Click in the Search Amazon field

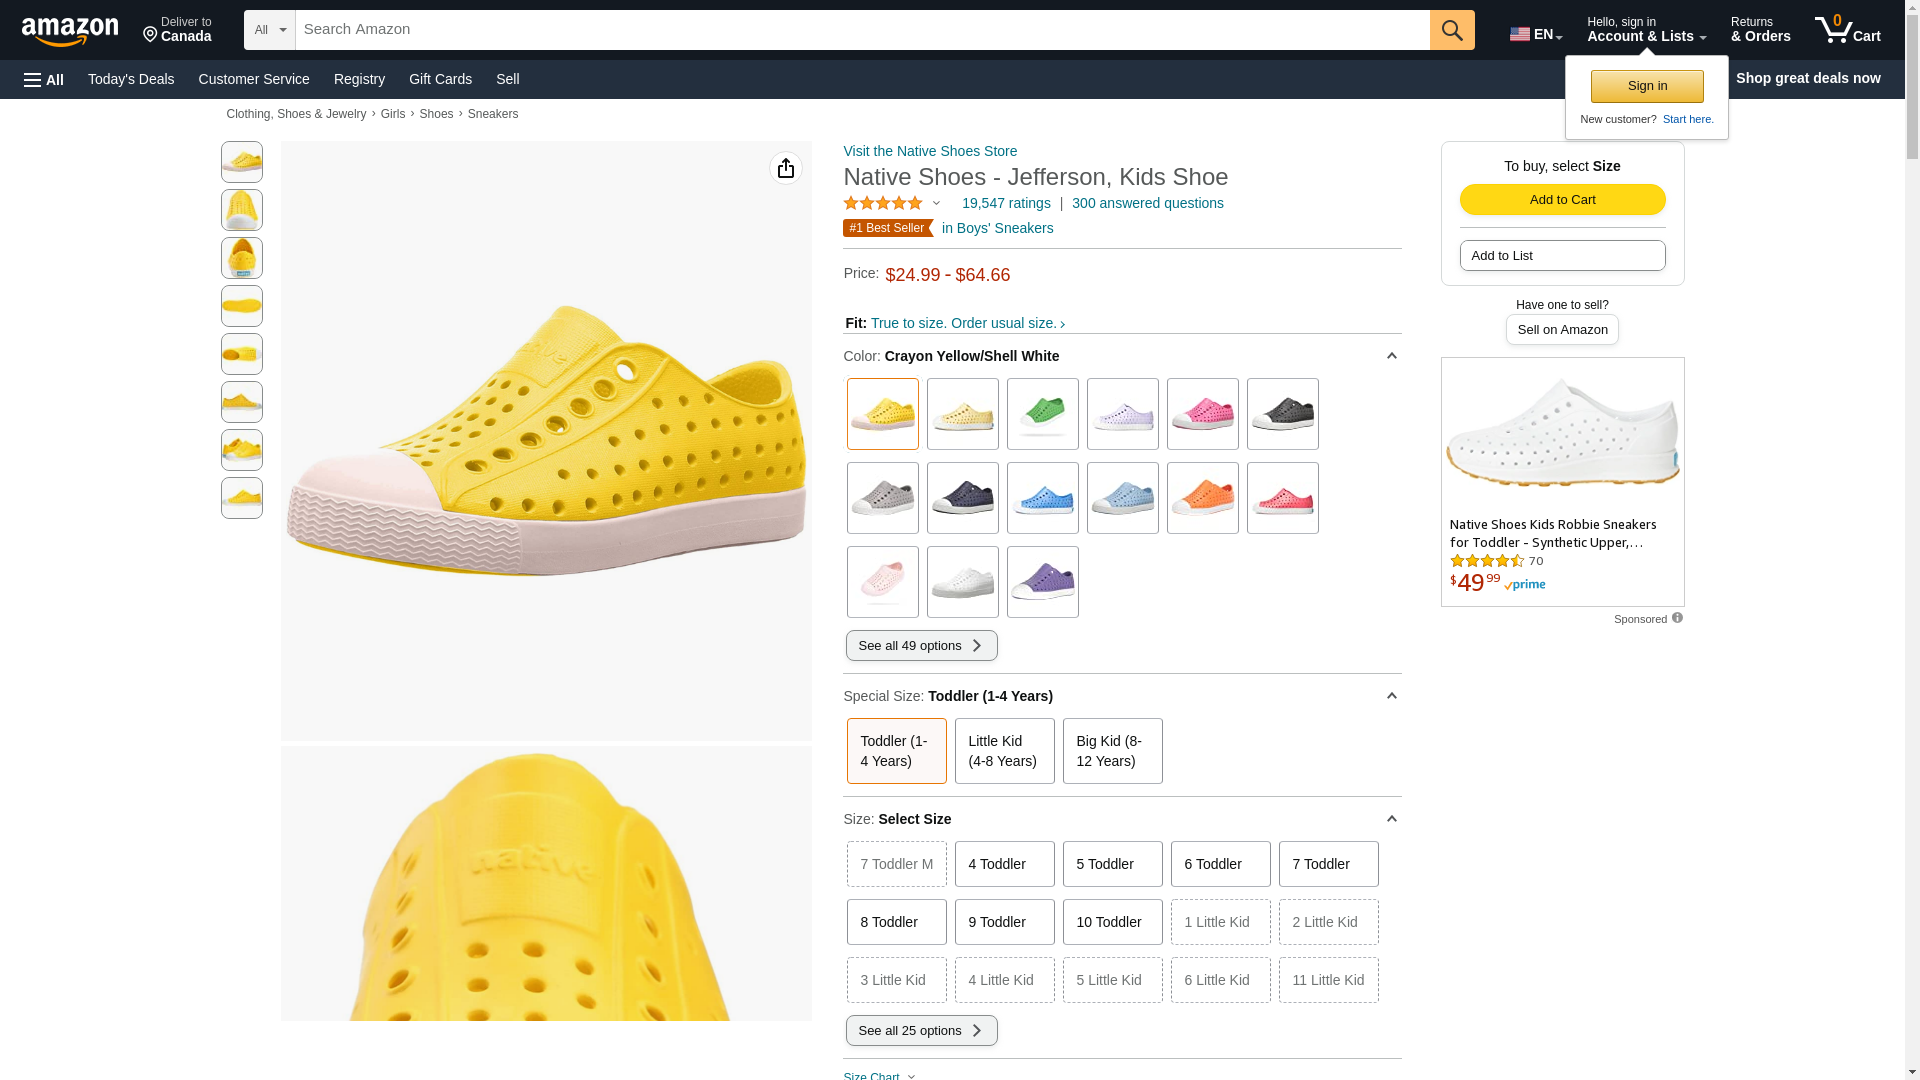tap(862, 30)
